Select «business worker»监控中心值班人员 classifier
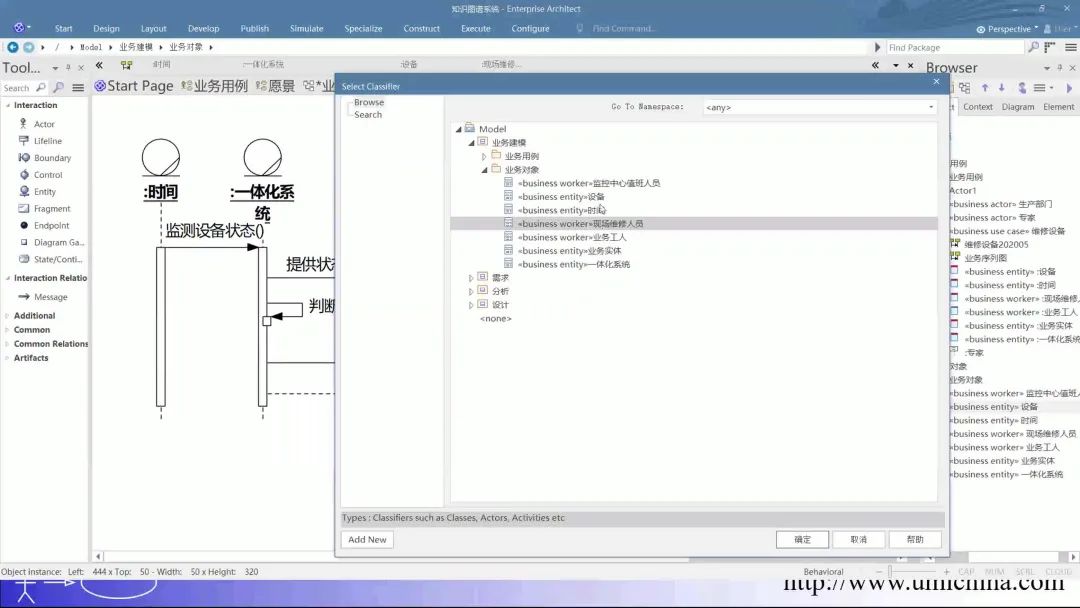 [x=589, y=183]
